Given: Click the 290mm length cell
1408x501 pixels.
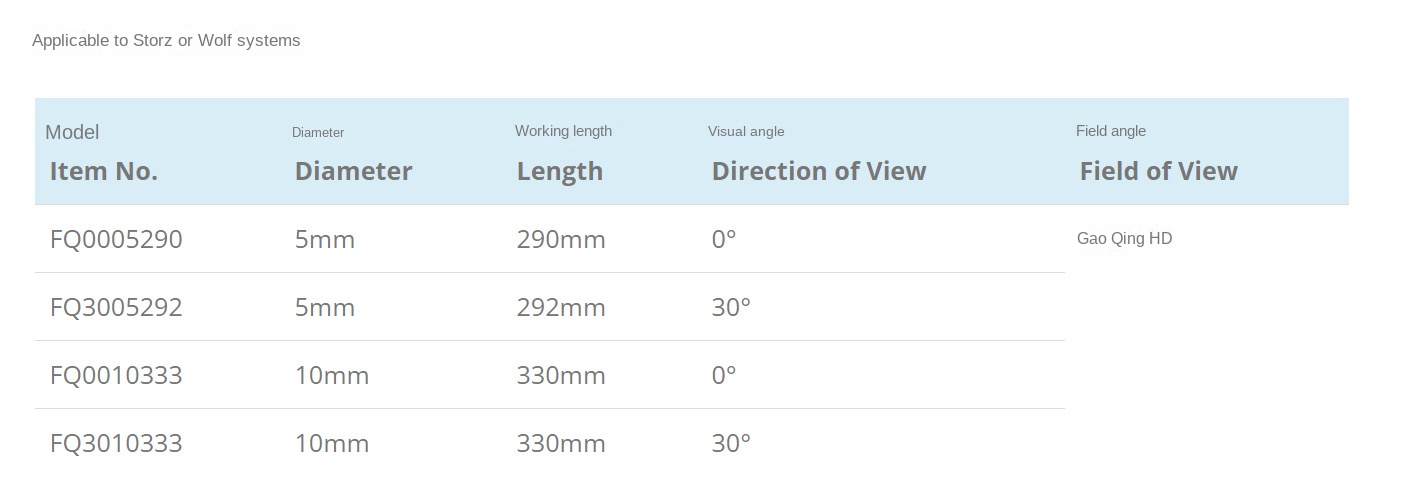Looking at the screenshot, I should coord(561,239).
